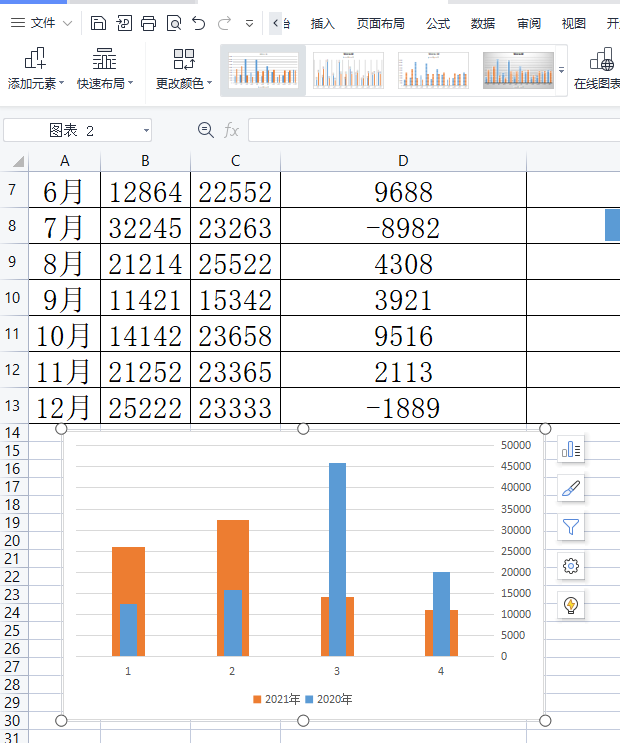Screen dimensions: 620x743
Task: Select row 13 header
Action: (12, 406)
